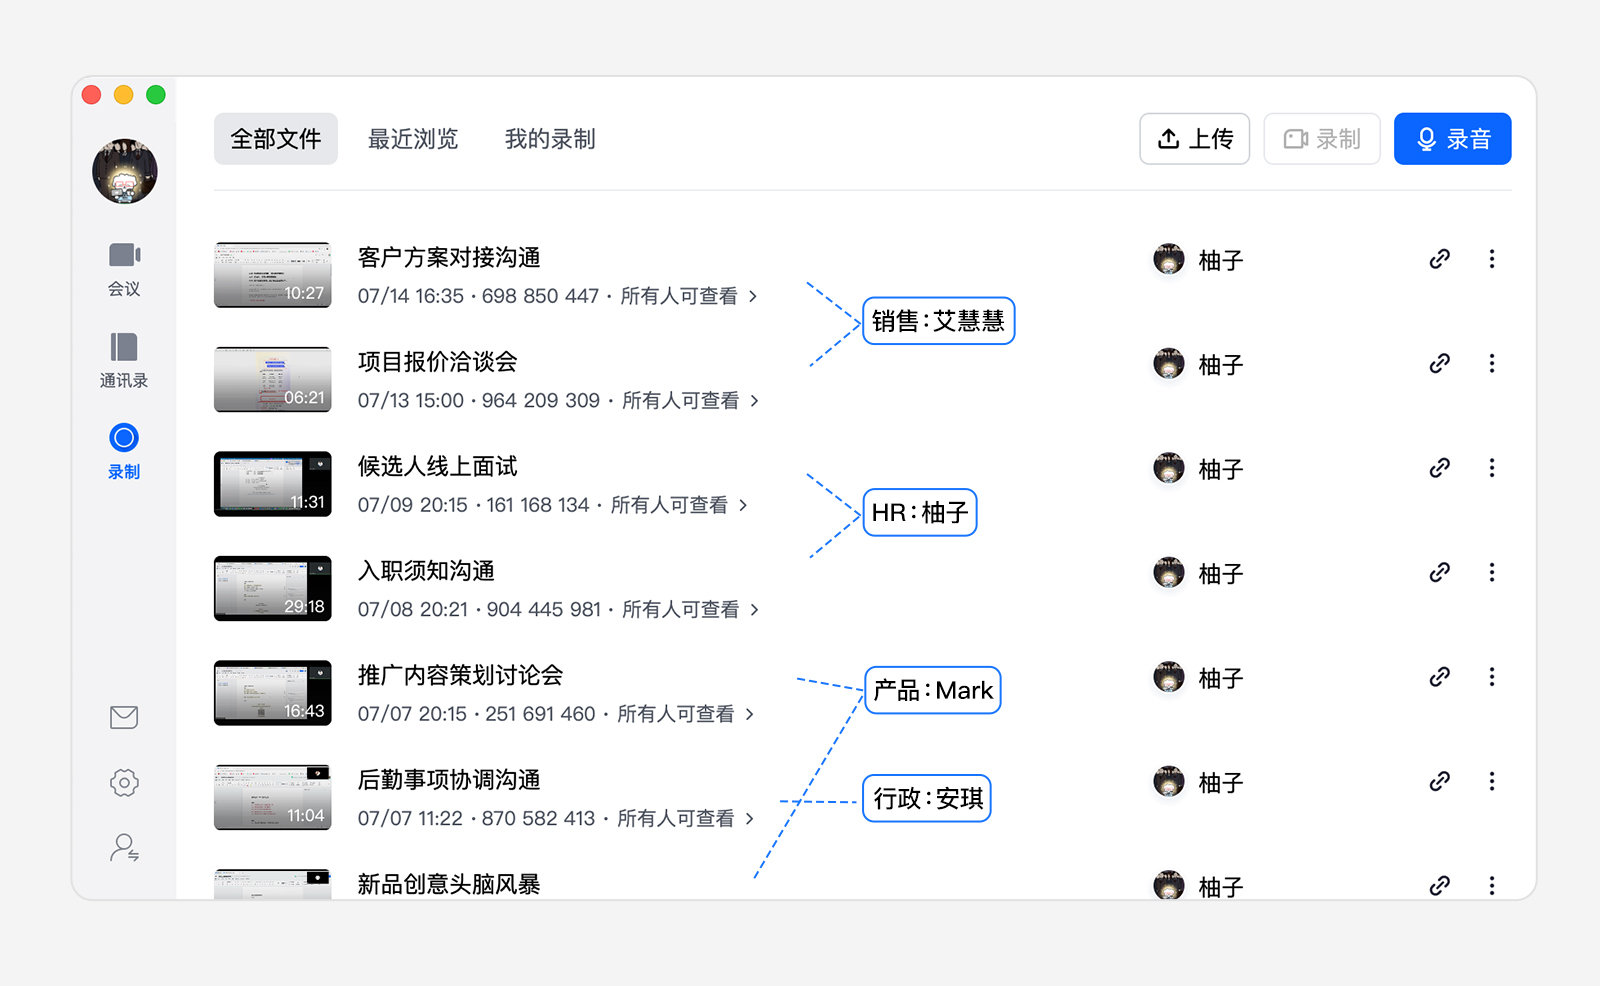Select the 录制 recordings sidebar icon
Viewport: 1600px width, 986px height.
(124, 452)
